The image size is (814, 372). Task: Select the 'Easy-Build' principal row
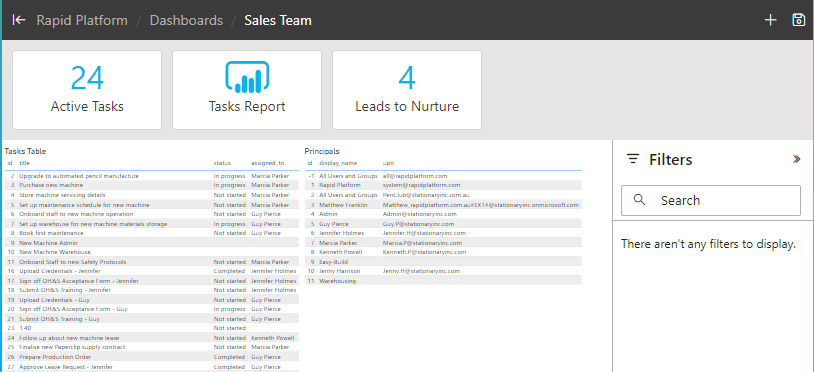443,262
